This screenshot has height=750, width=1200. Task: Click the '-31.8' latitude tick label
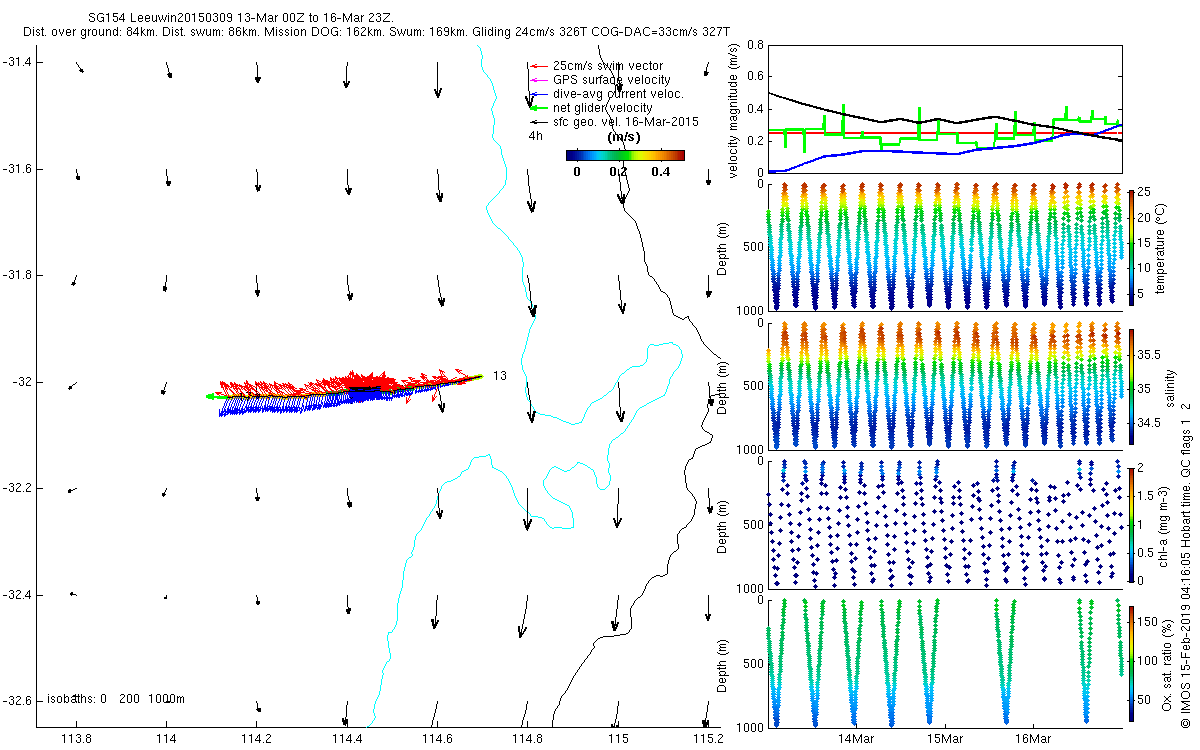coord(17,275)
